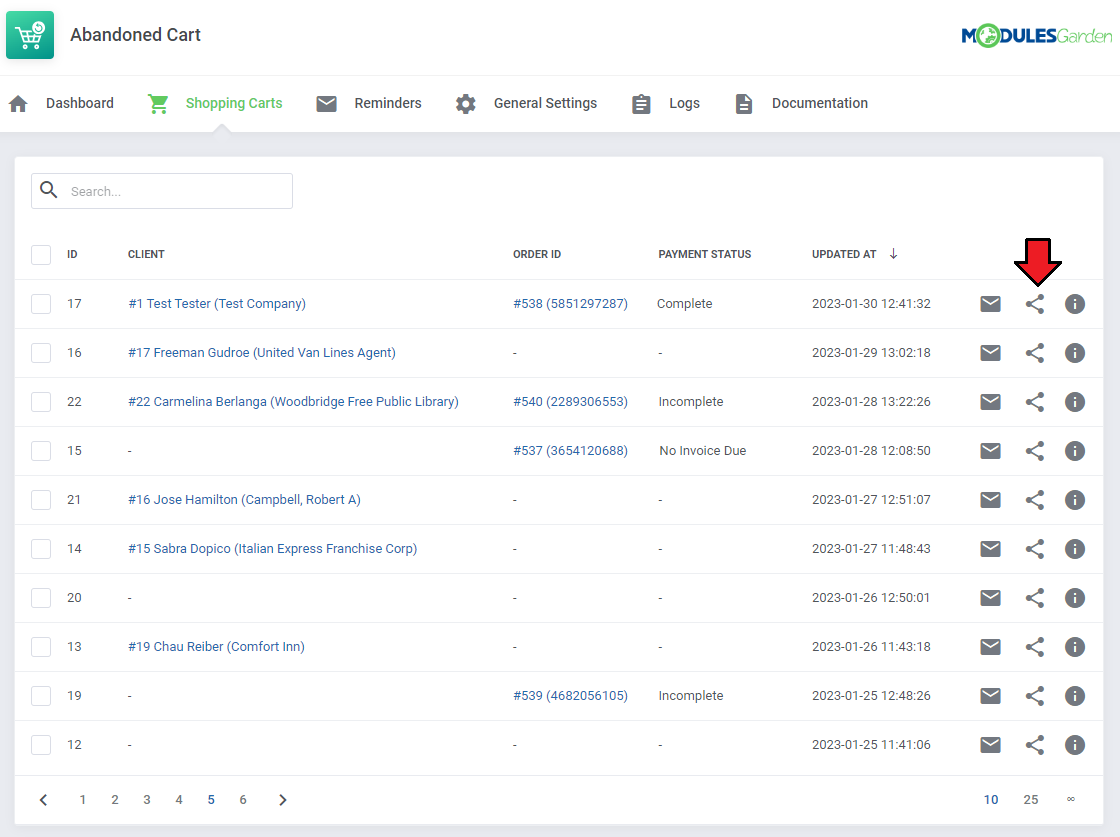Open info for Jose Hamilton cart

[x=1075, y=500]
